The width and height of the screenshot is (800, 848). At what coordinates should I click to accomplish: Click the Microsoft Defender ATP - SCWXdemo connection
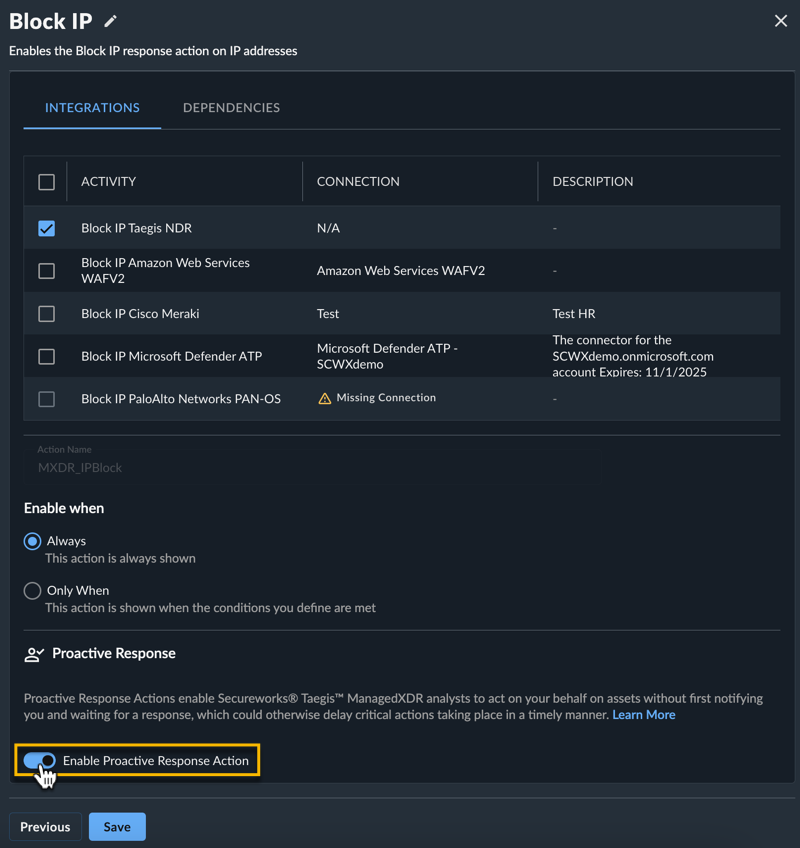[387, 356]
